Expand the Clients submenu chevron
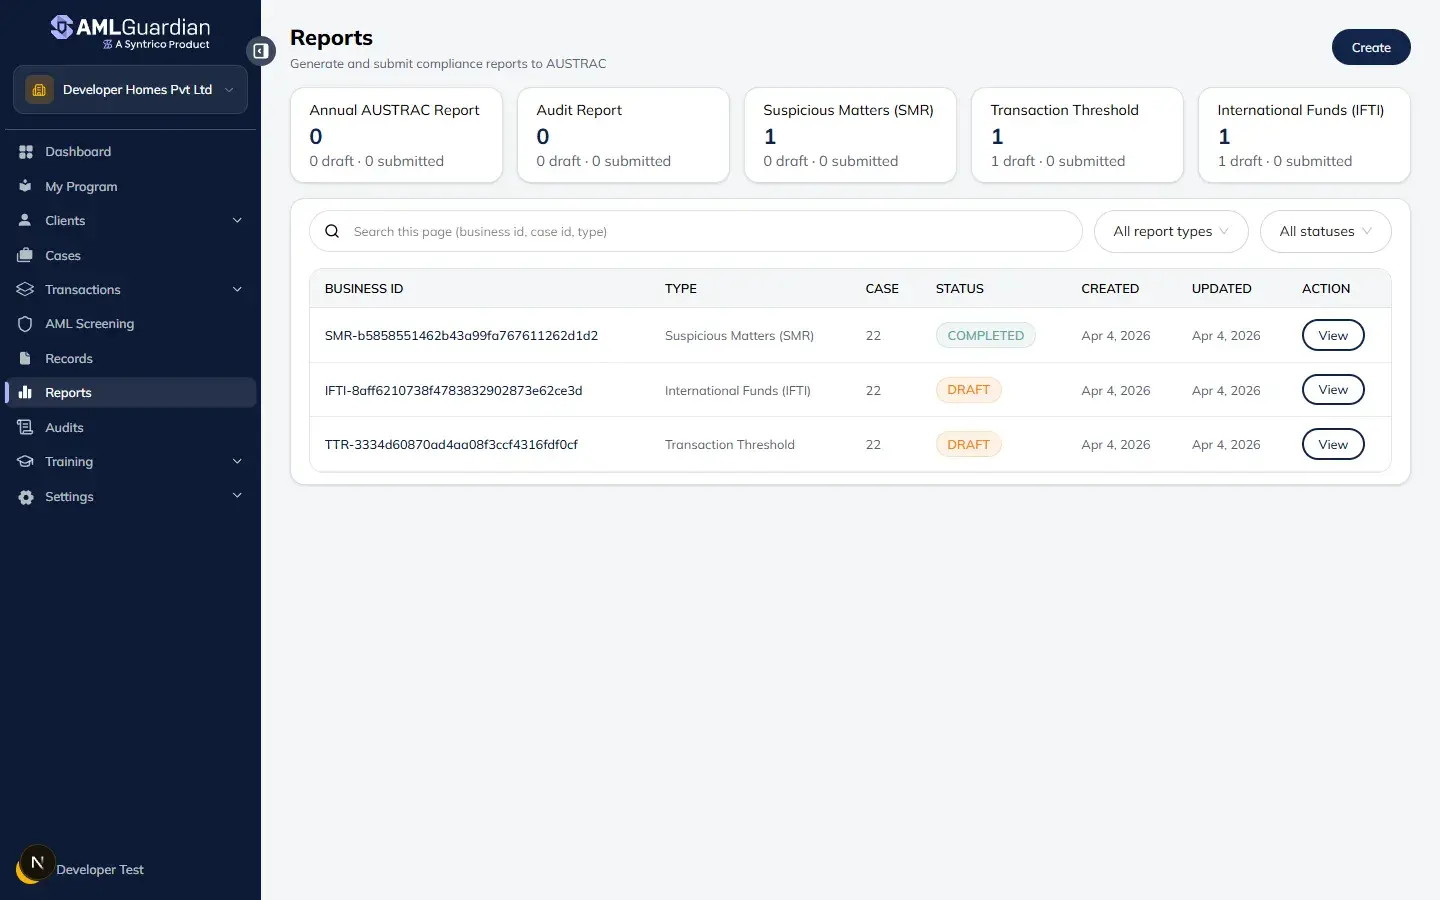1440x900 pixels. (x=237, y=220)
